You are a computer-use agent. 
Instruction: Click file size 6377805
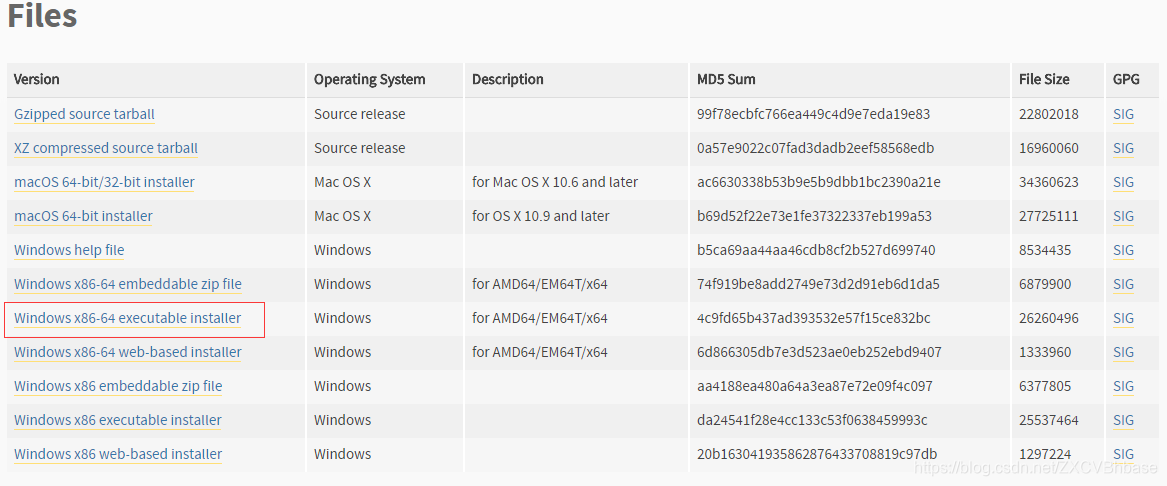[x=1046, y=386]
